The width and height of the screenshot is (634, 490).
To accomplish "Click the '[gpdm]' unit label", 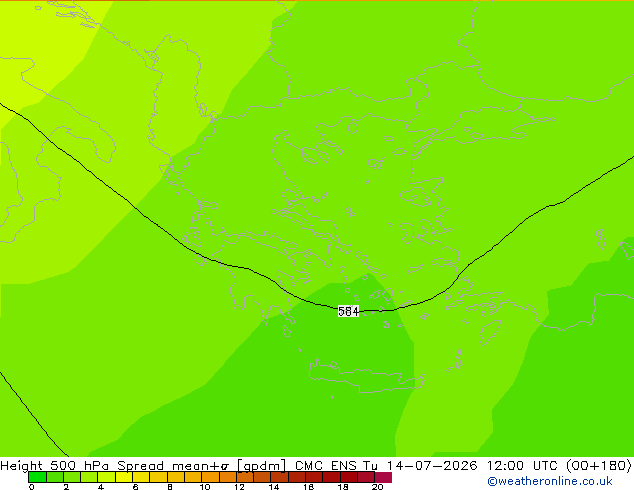I will pyautogui.click(x=262, y=466).
